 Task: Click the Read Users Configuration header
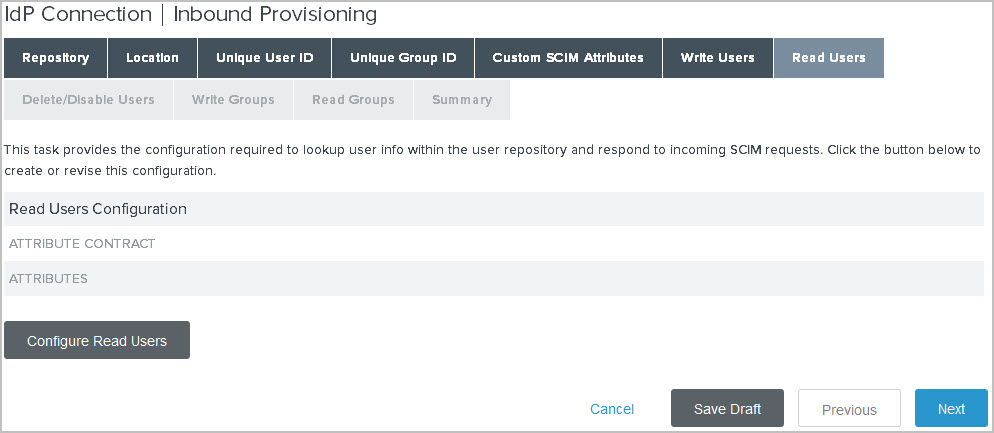[98, 209]
